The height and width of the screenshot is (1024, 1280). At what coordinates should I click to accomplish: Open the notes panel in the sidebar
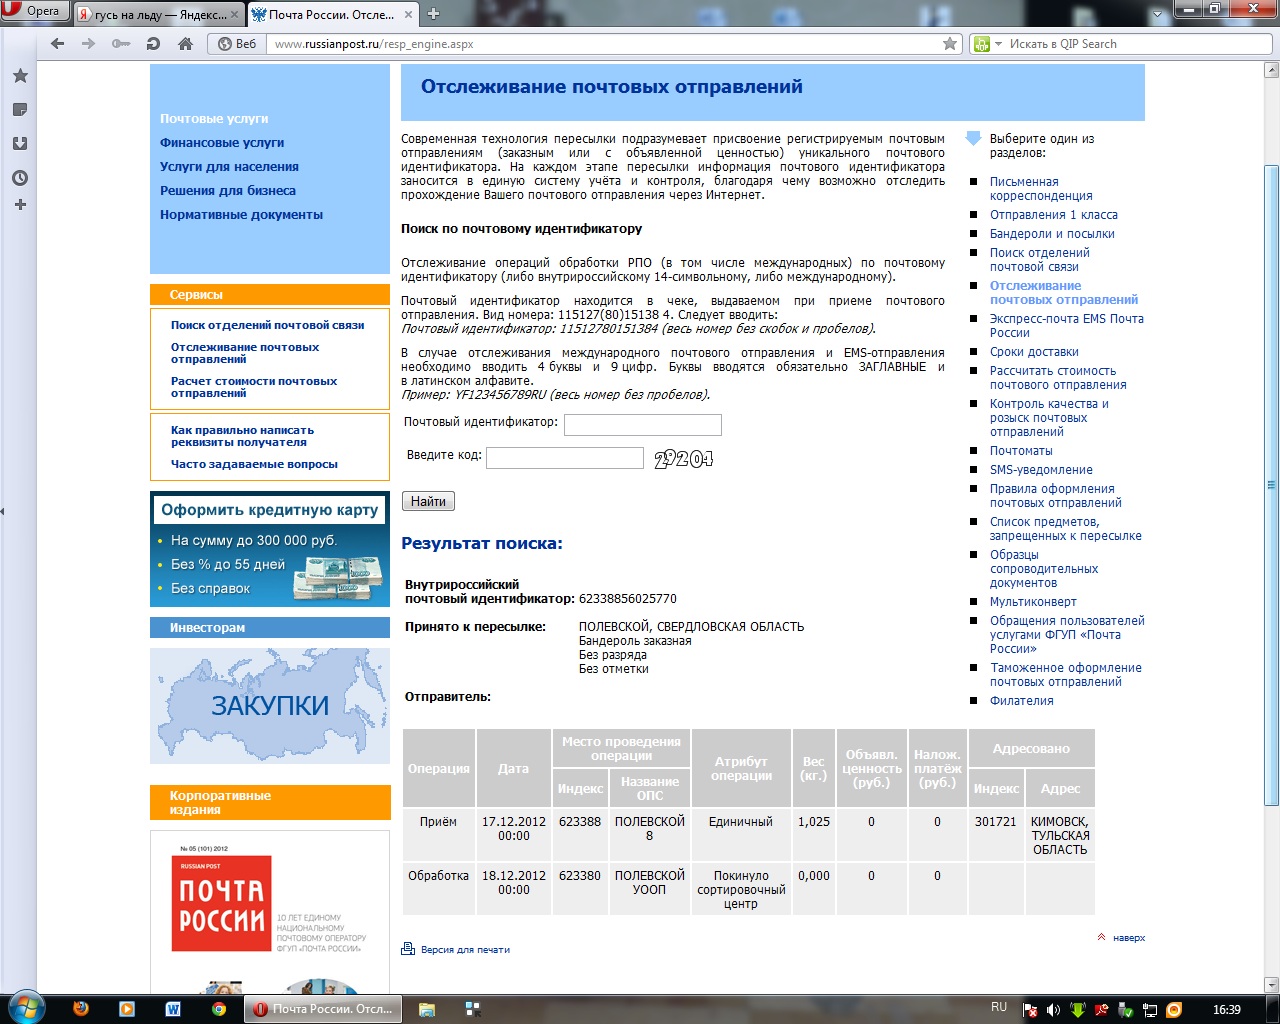pyautogui.click(x=19, y=110)
